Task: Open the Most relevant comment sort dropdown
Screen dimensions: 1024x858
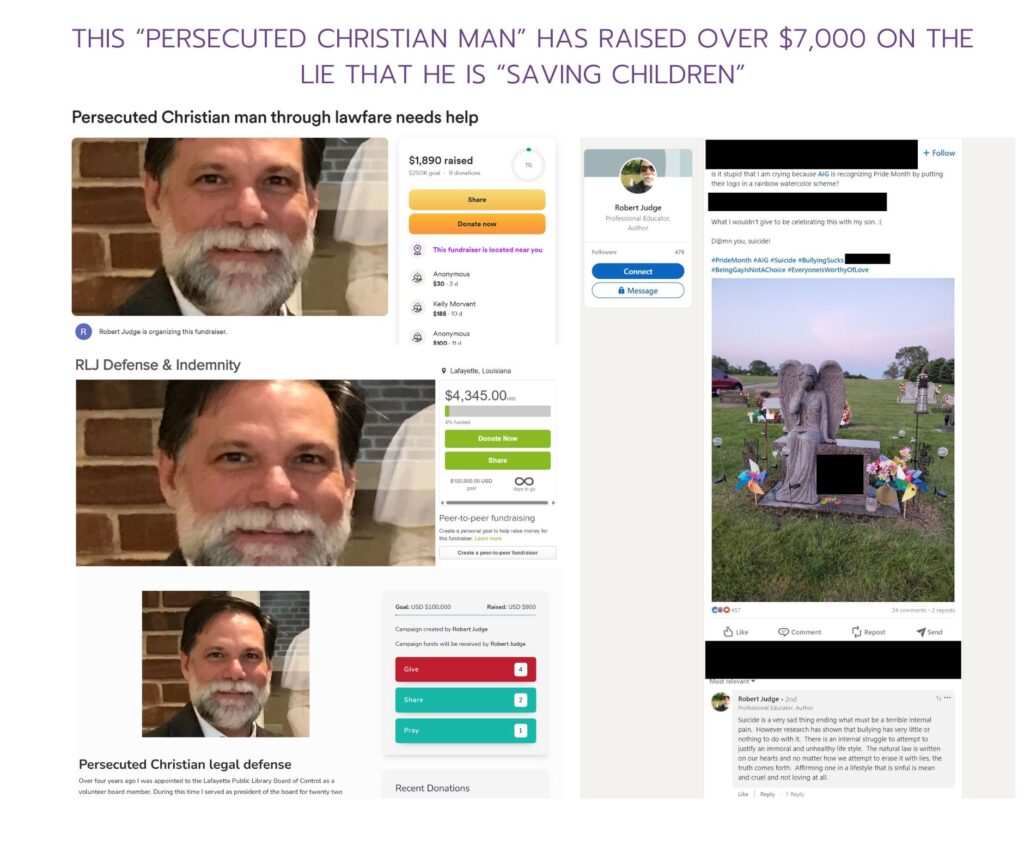Action: click(x=733, y=681)
